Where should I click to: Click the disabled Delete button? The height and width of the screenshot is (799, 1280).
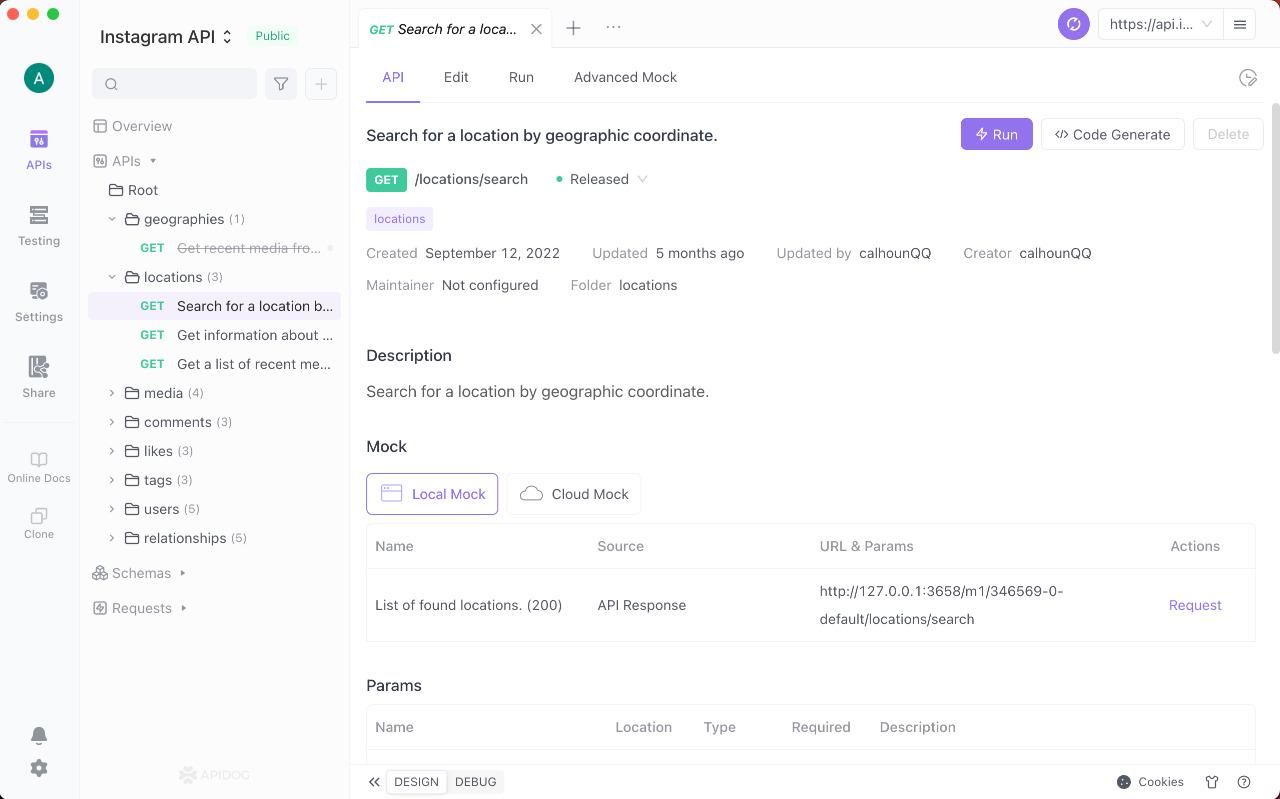pos(1228,134)
